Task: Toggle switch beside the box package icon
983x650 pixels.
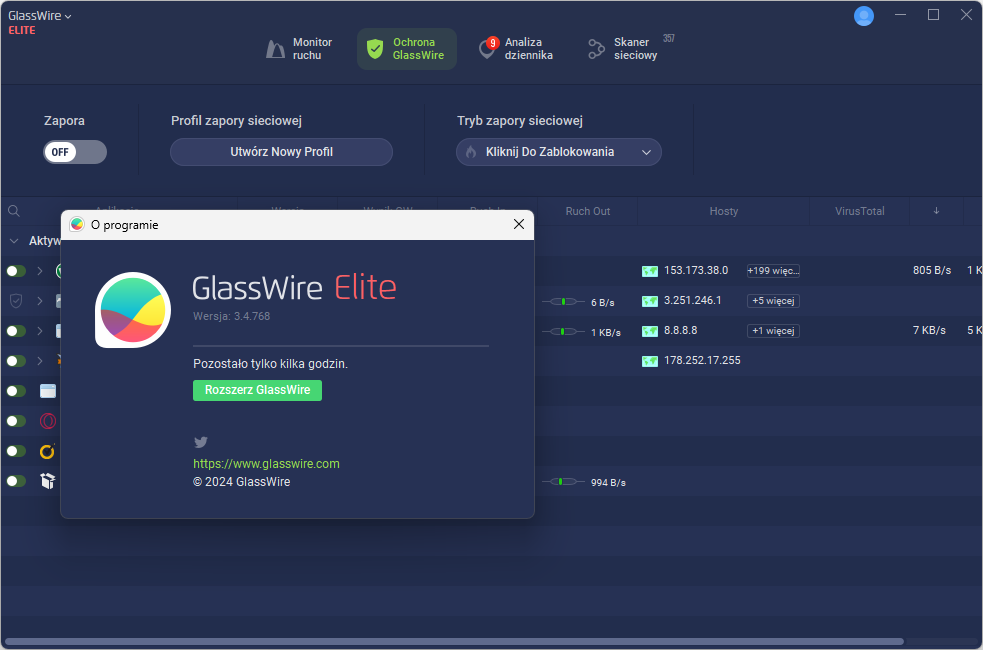Action: [x=16, y=481]
